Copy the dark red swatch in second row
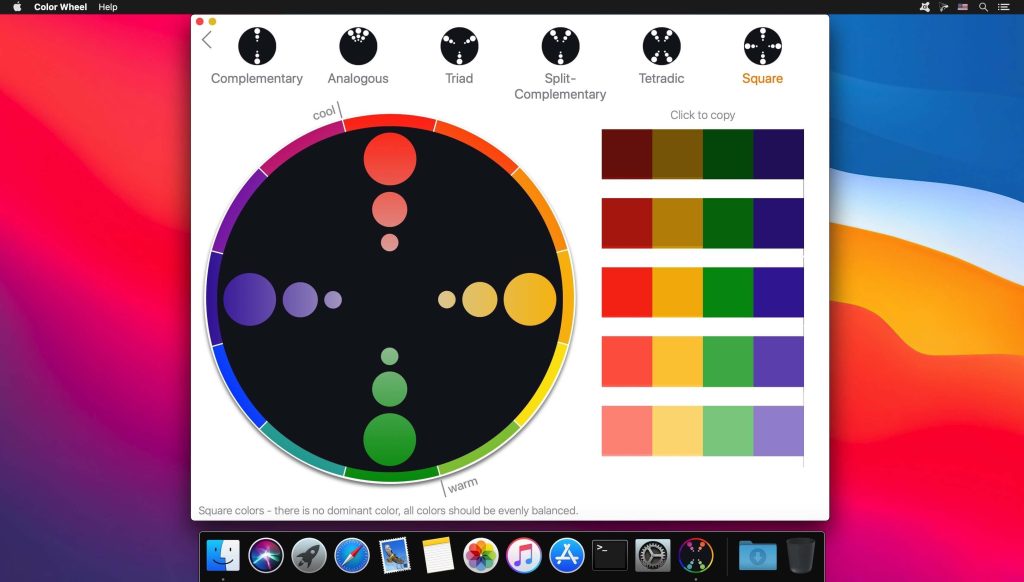Image resolution: width=1024 pixels, height=582 pixels. coord(627,223)
